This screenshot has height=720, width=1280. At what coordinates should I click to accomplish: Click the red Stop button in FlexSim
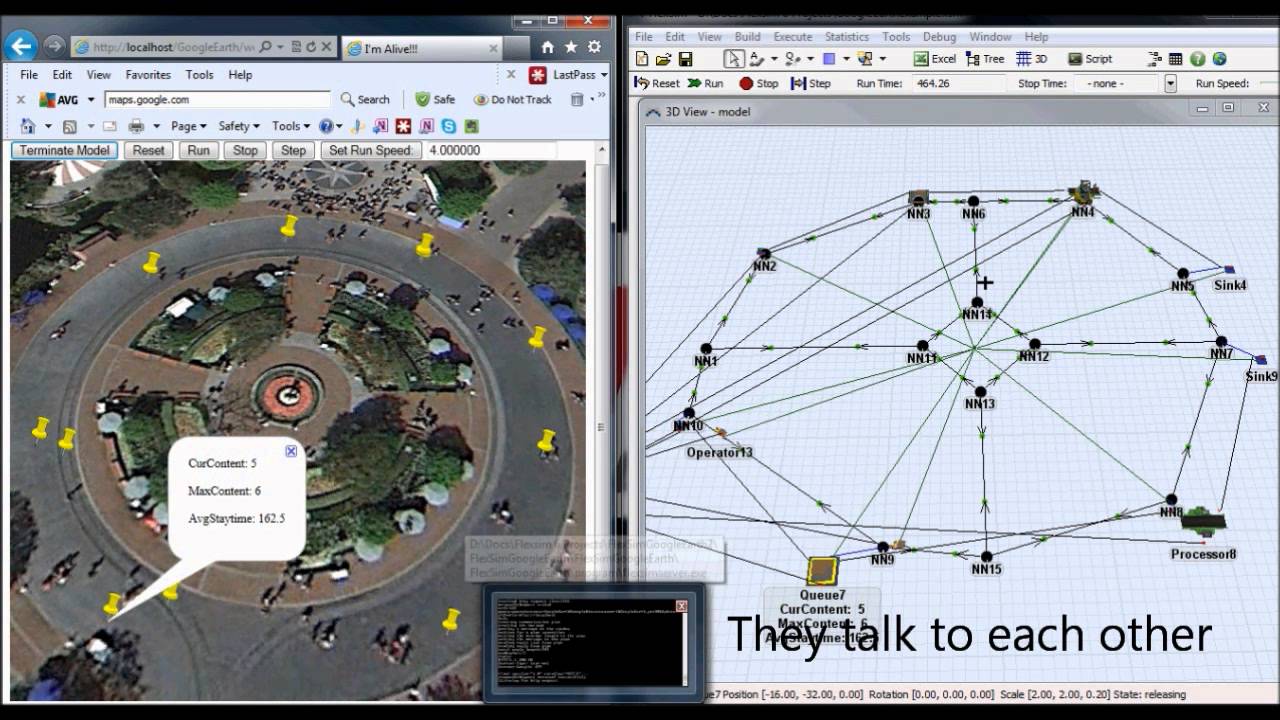pos(758,84)
